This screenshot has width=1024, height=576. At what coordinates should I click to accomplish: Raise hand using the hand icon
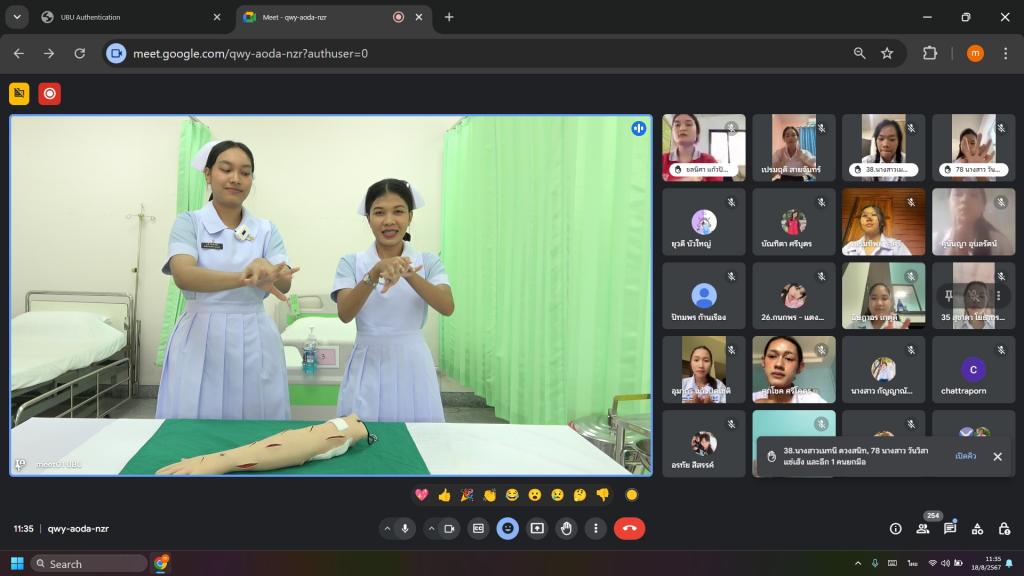click(x=566, y=528)
